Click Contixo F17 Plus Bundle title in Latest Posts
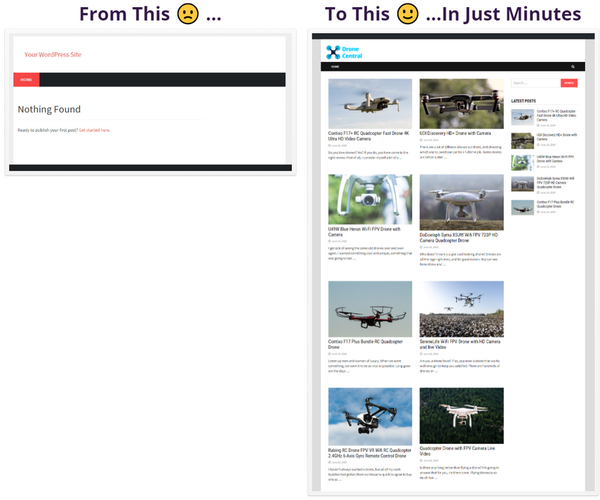 click(555, 204)
